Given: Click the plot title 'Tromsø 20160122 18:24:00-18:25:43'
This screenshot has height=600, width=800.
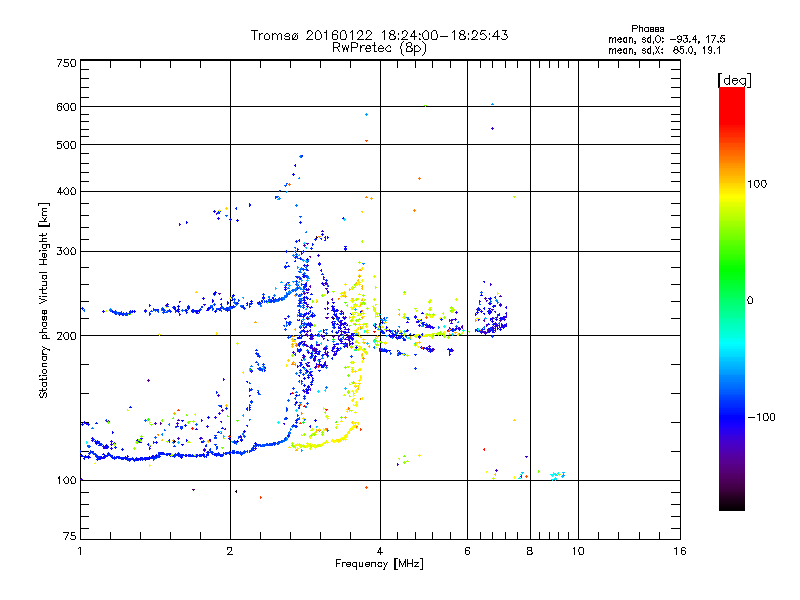Looking at the screenshot, I should point(379,35).
